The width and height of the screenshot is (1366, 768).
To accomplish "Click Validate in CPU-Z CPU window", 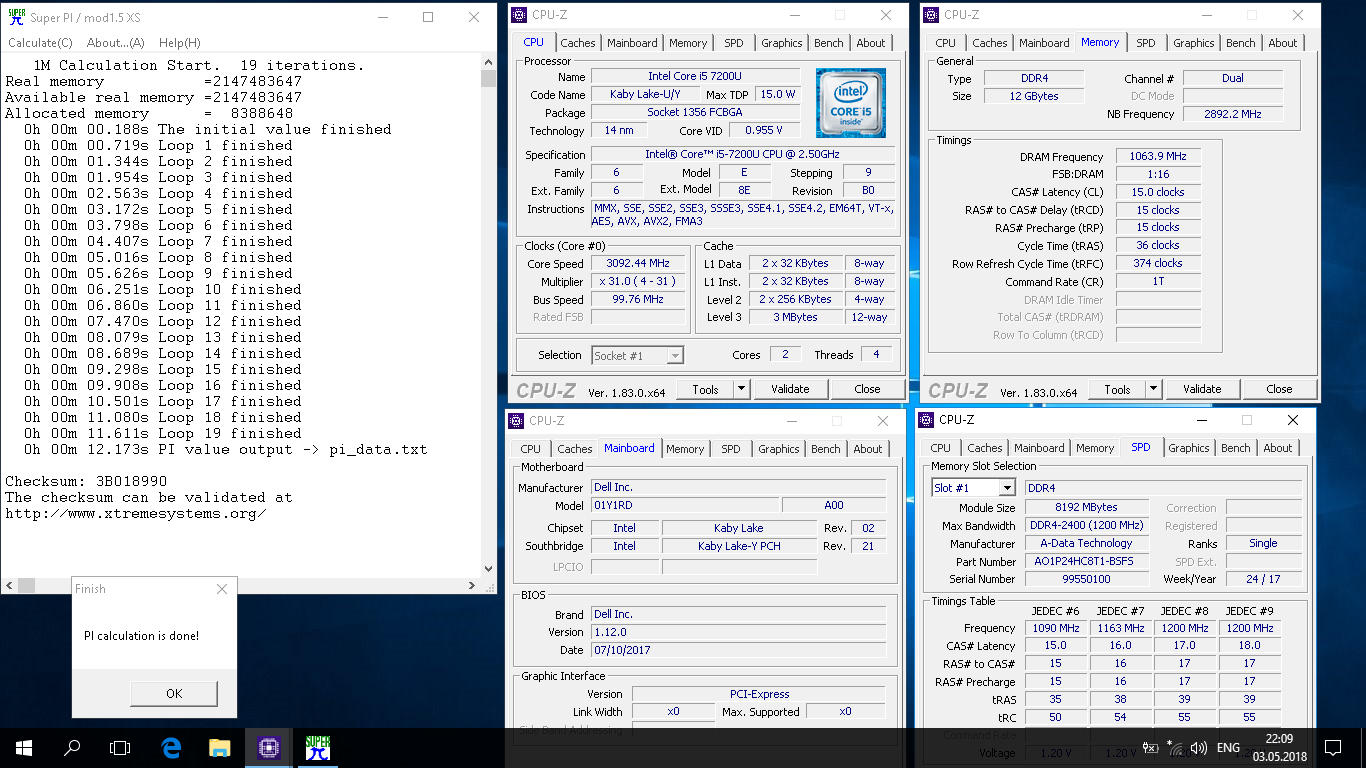I will [790, 389].
